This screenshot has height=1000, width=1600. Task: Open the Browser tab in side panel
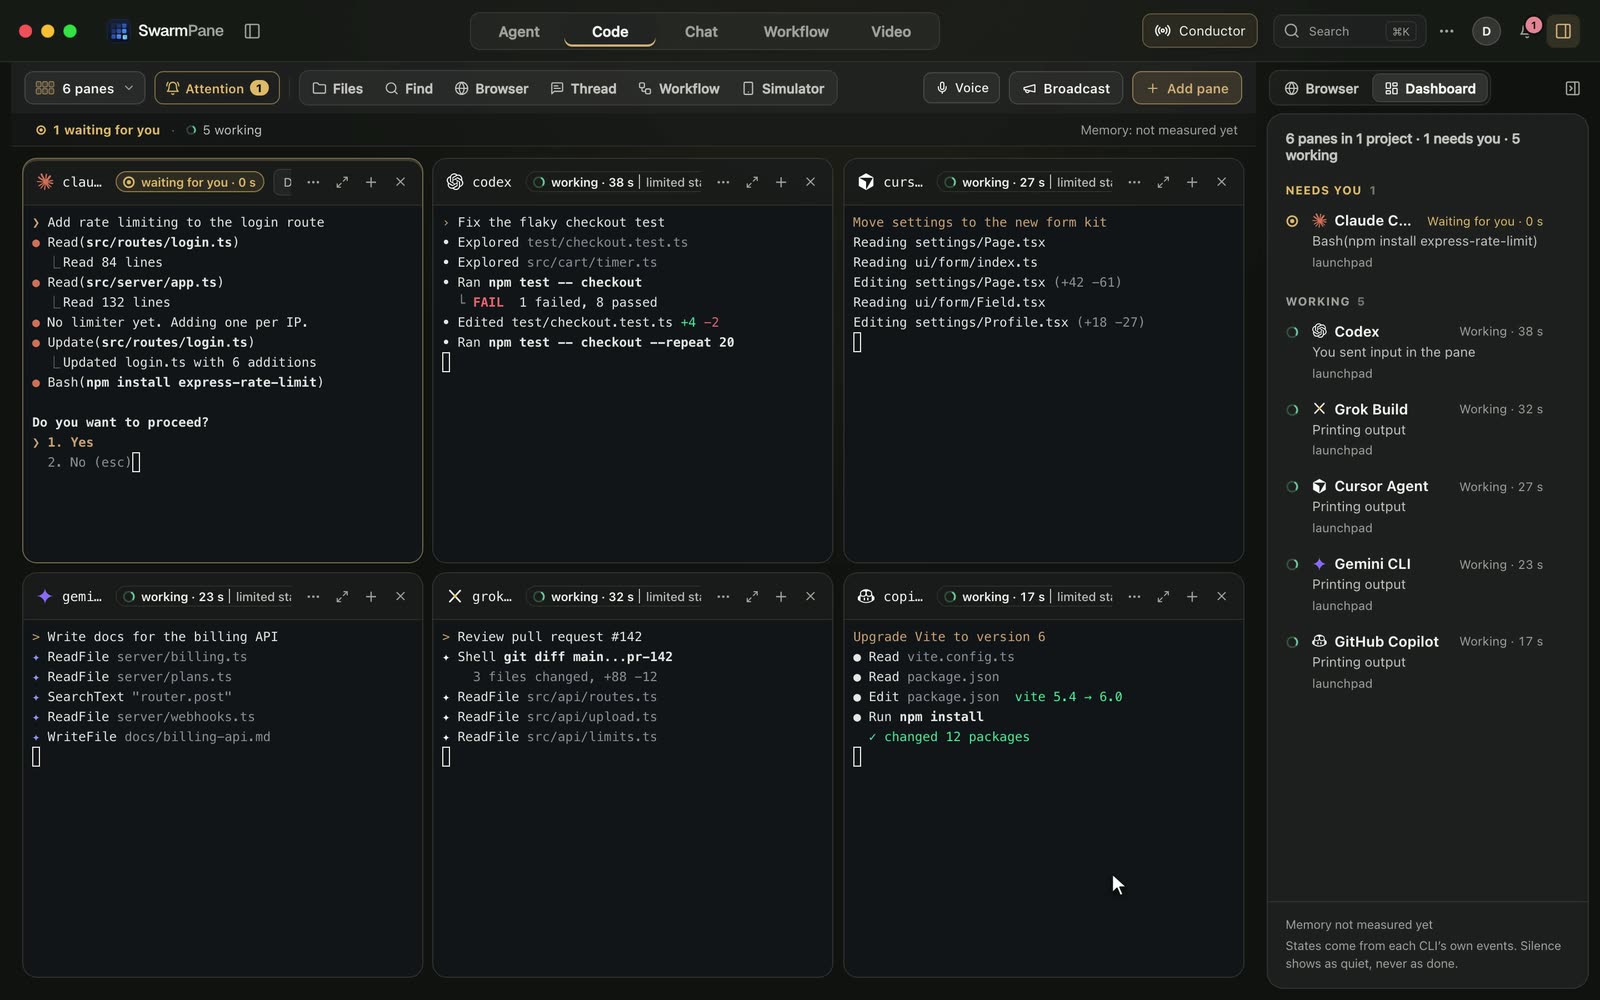tap(1322, 88)
